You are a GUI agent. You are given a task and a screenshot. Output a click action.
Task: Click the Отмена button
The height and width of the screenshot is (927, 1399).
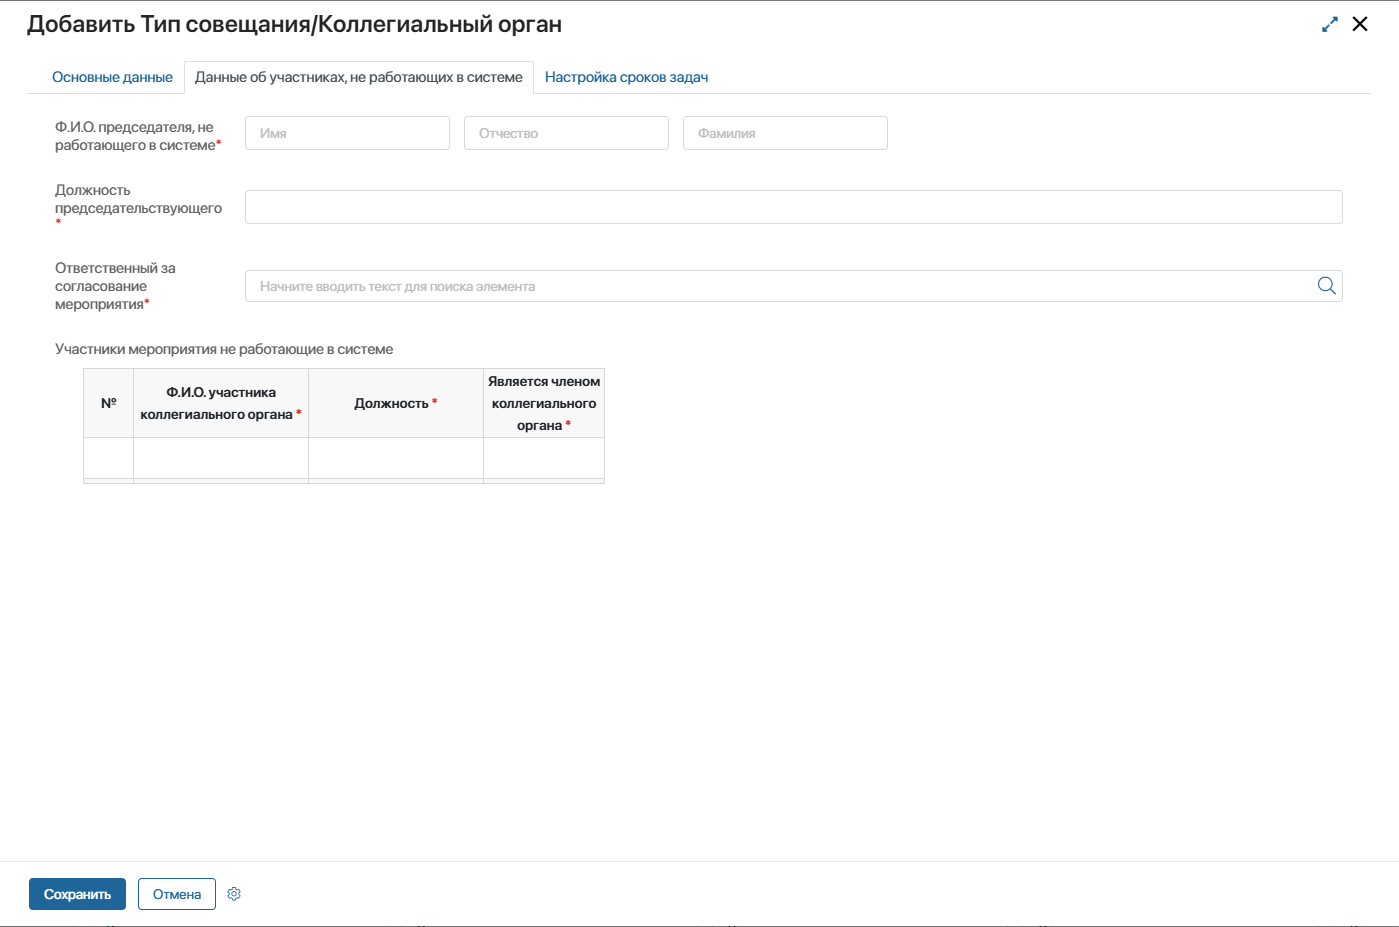177,894
